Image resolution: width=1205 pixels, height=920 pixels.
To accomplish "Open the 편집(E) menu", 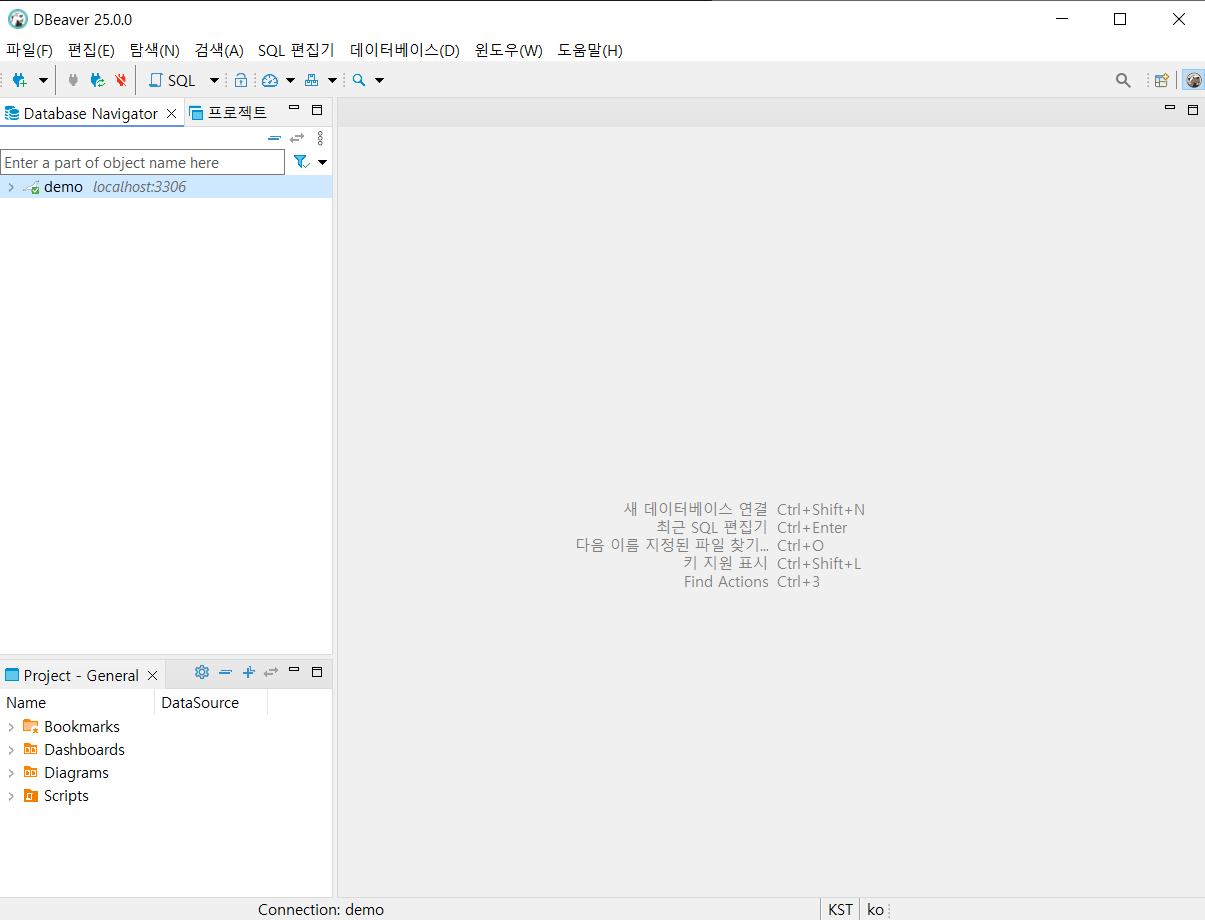I will (x=91, y=50).
